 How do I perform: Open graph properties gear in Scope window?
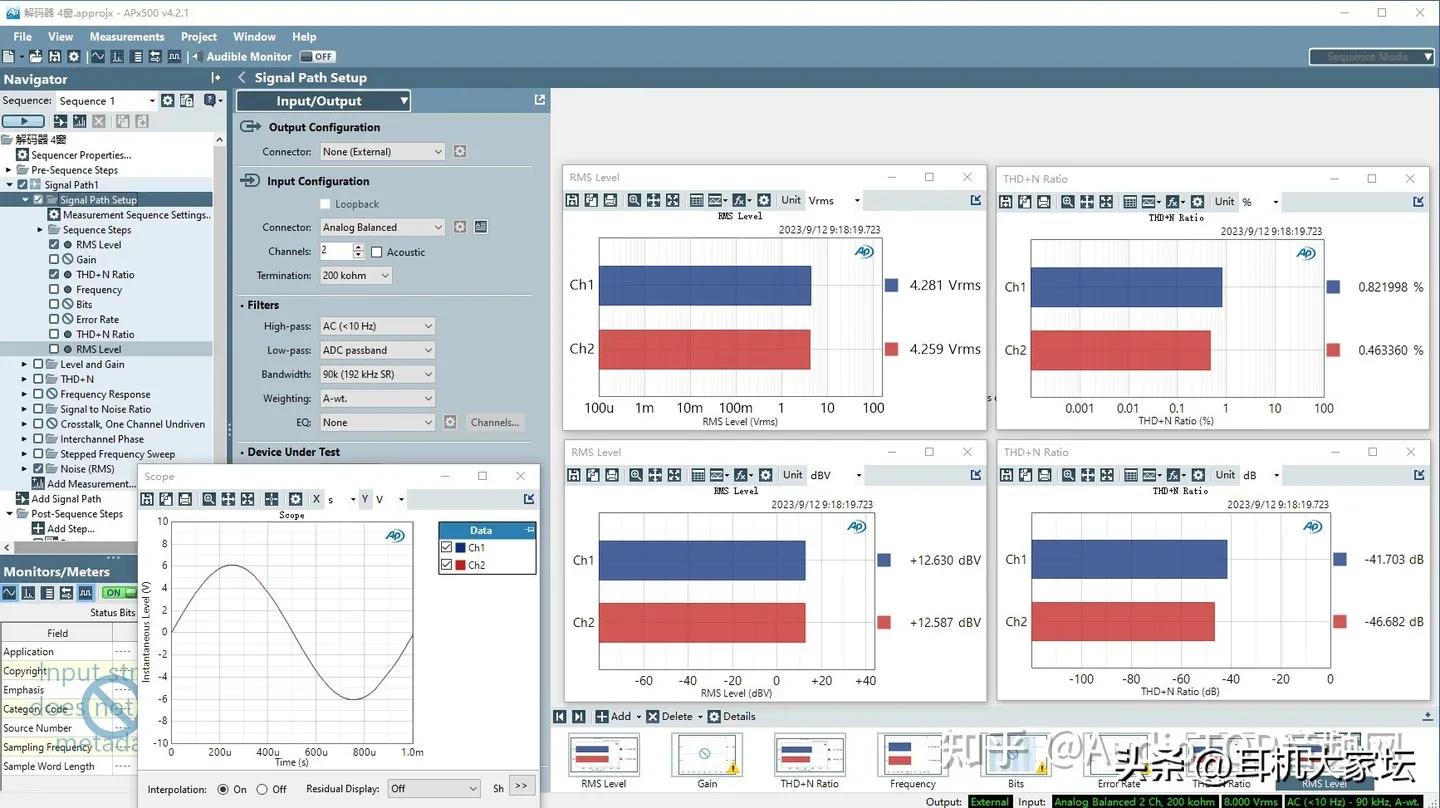click(x=295, y=499)
